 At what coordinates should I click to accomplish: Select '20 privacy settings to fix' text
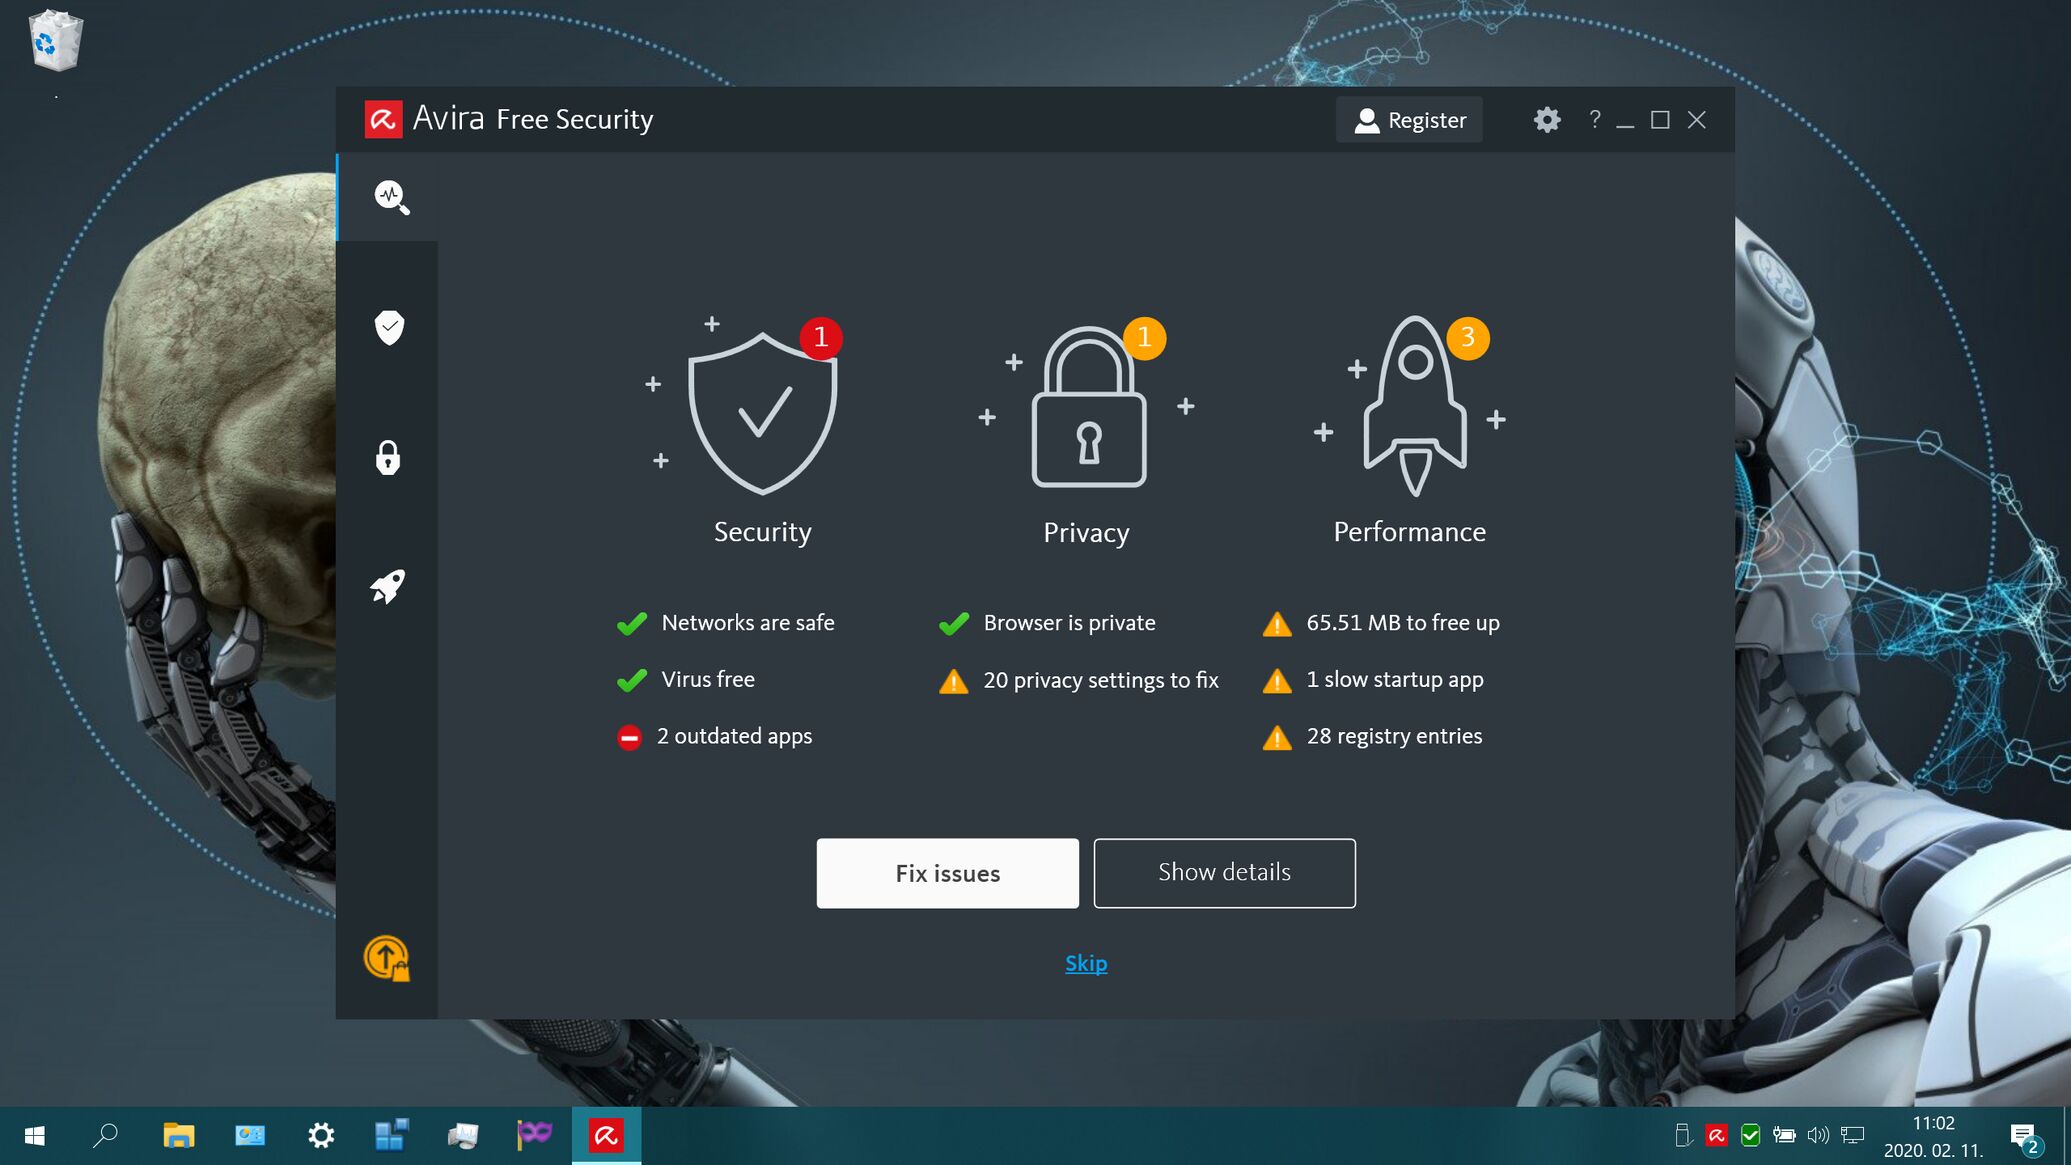1100,680
